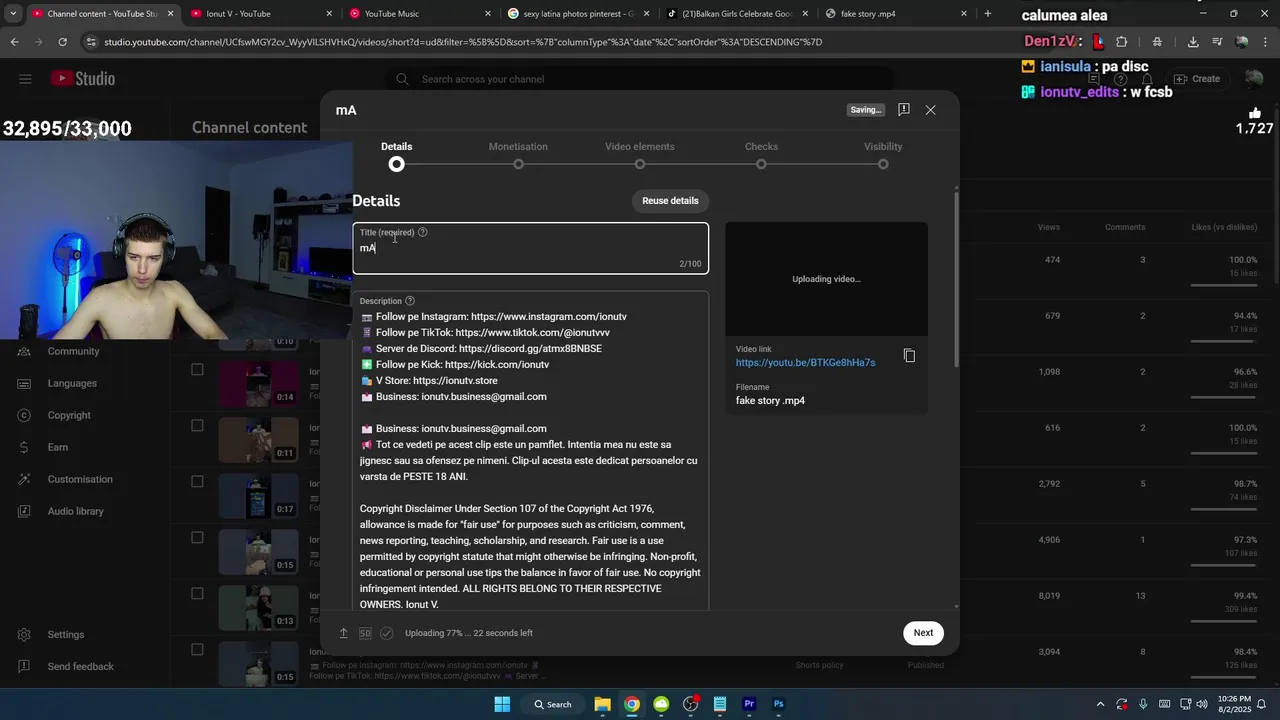Click Windows taskbar Search box
This screenshot has width=1280, height=720.
pyautogui.click(x=553, y=704)
